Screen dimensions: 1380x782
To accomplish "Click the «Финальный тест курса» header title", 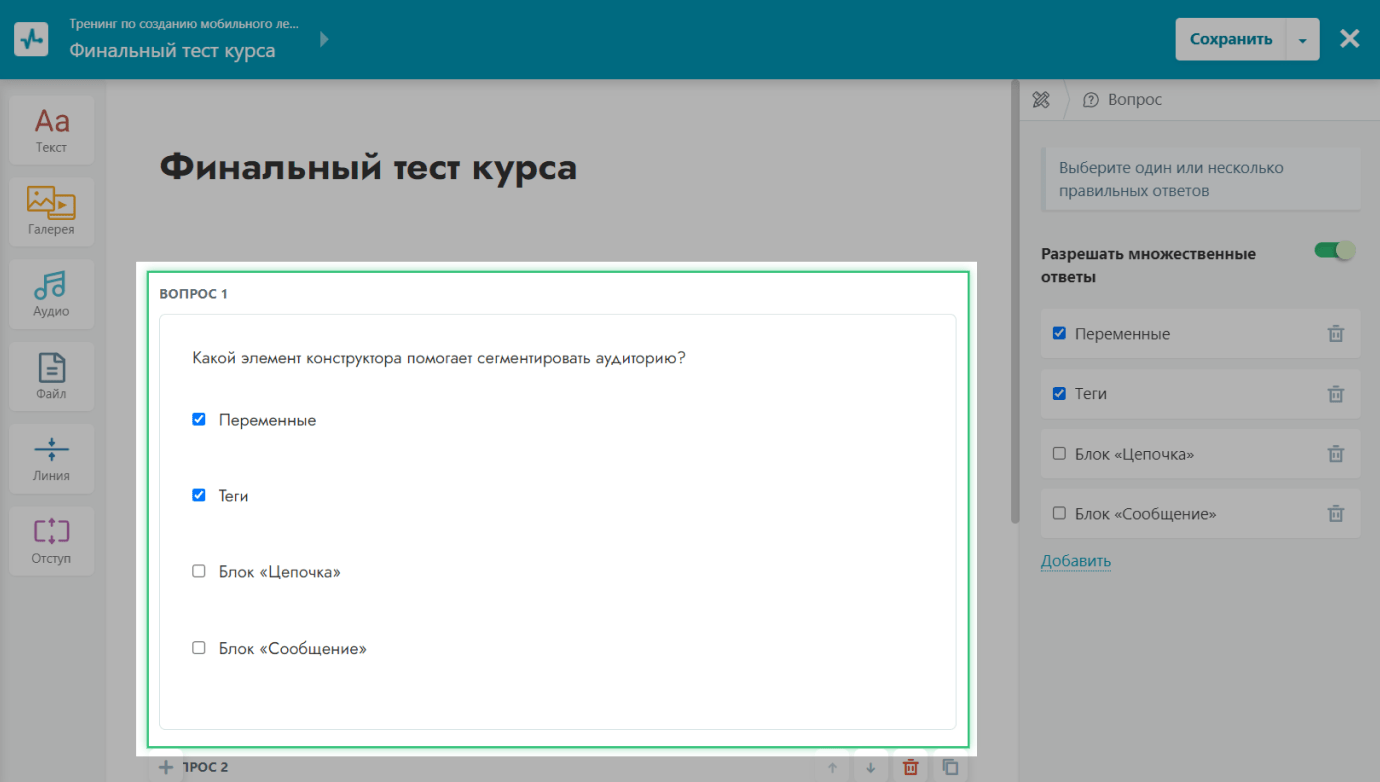I will (x=172, y=50).
